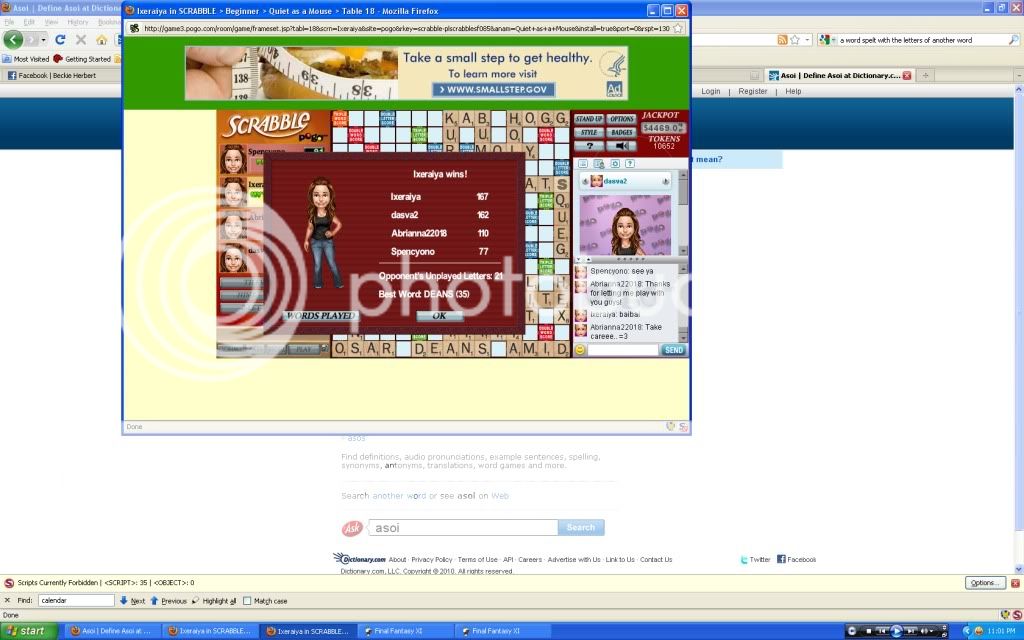Screen dimensions: 1024x640
Task: Open the back/forward history dropdown arrow
Action: 42,40
